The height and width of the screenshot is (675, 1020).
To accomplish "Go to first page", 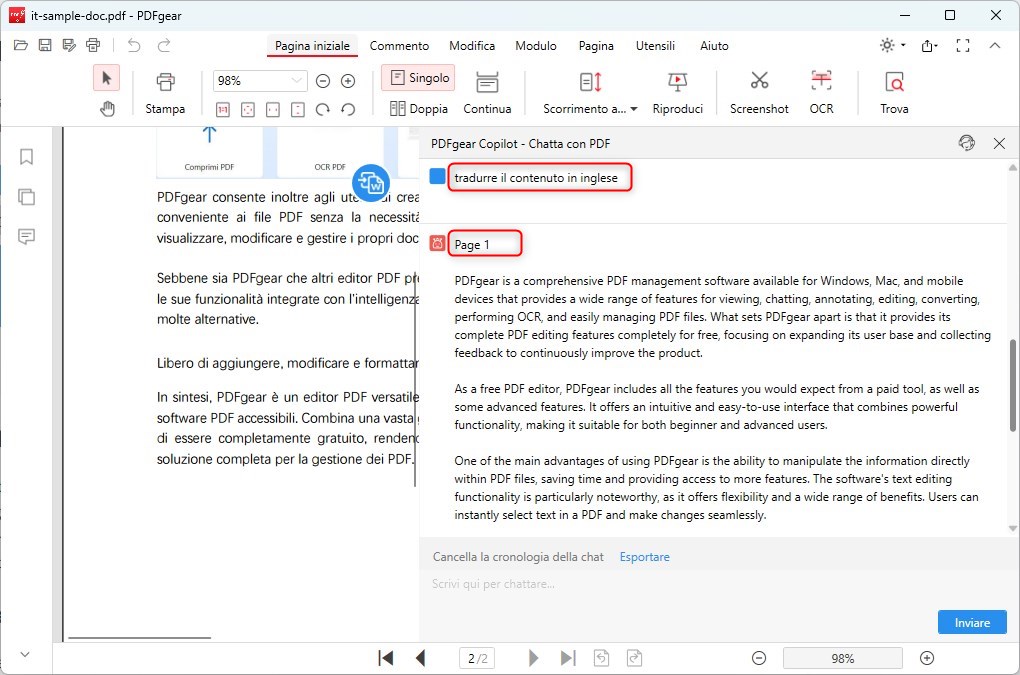I will 386,658.
